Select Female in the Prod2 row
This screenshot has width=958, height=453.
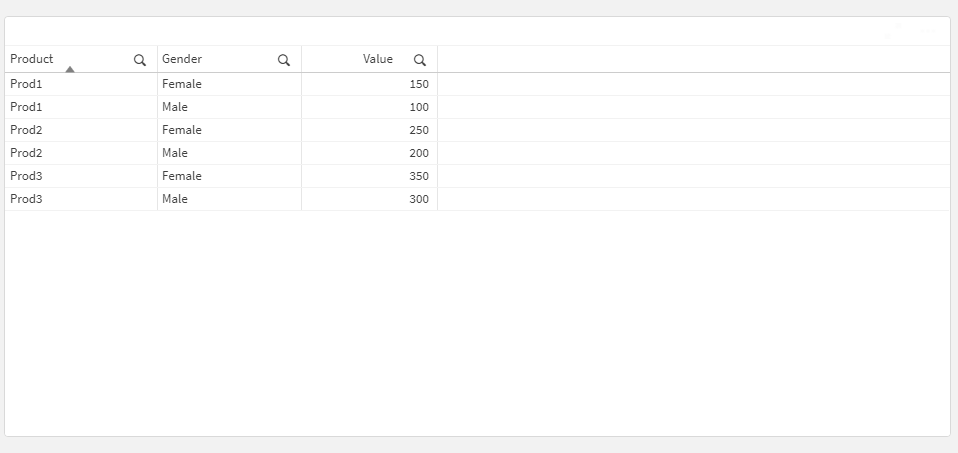pyautogui.click(x=182, y=130)
